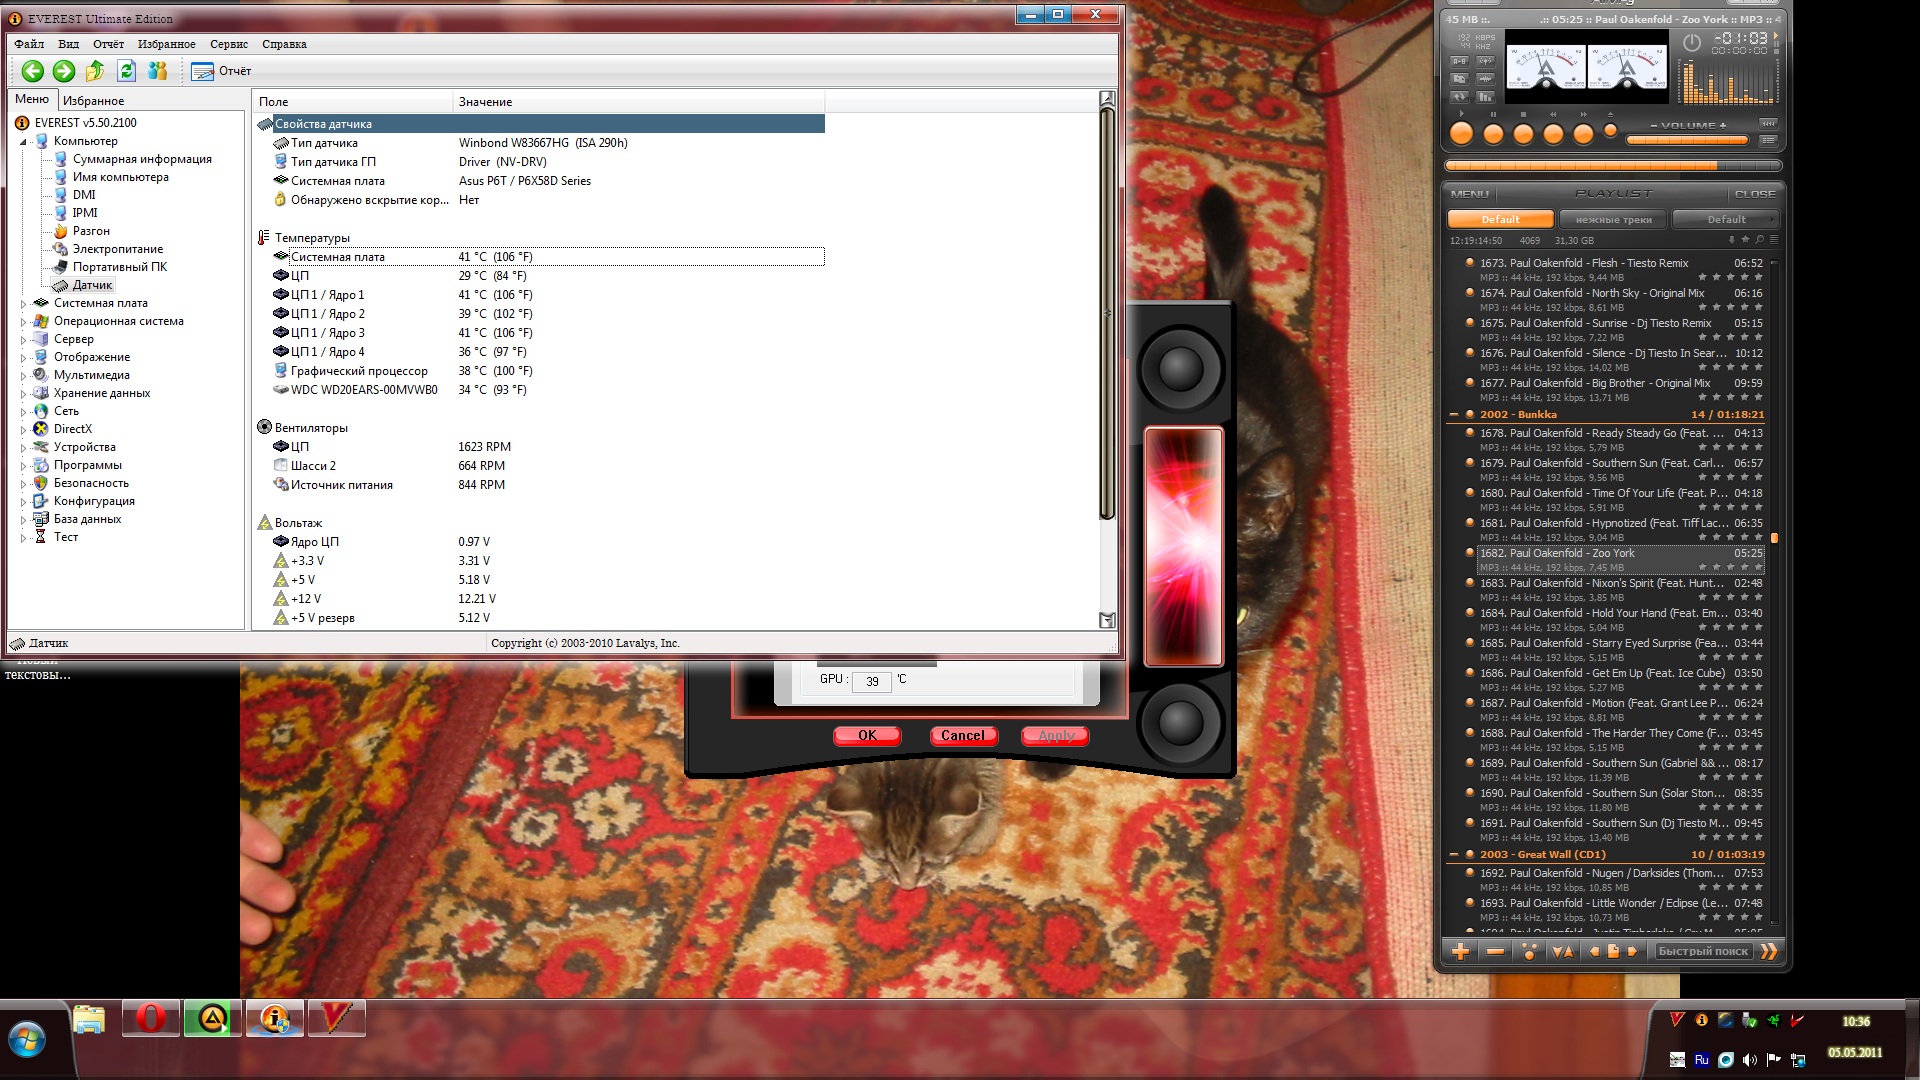Collapse the Компьютер tree node
Viewport: 1920px width, 1080px height.
23,142
